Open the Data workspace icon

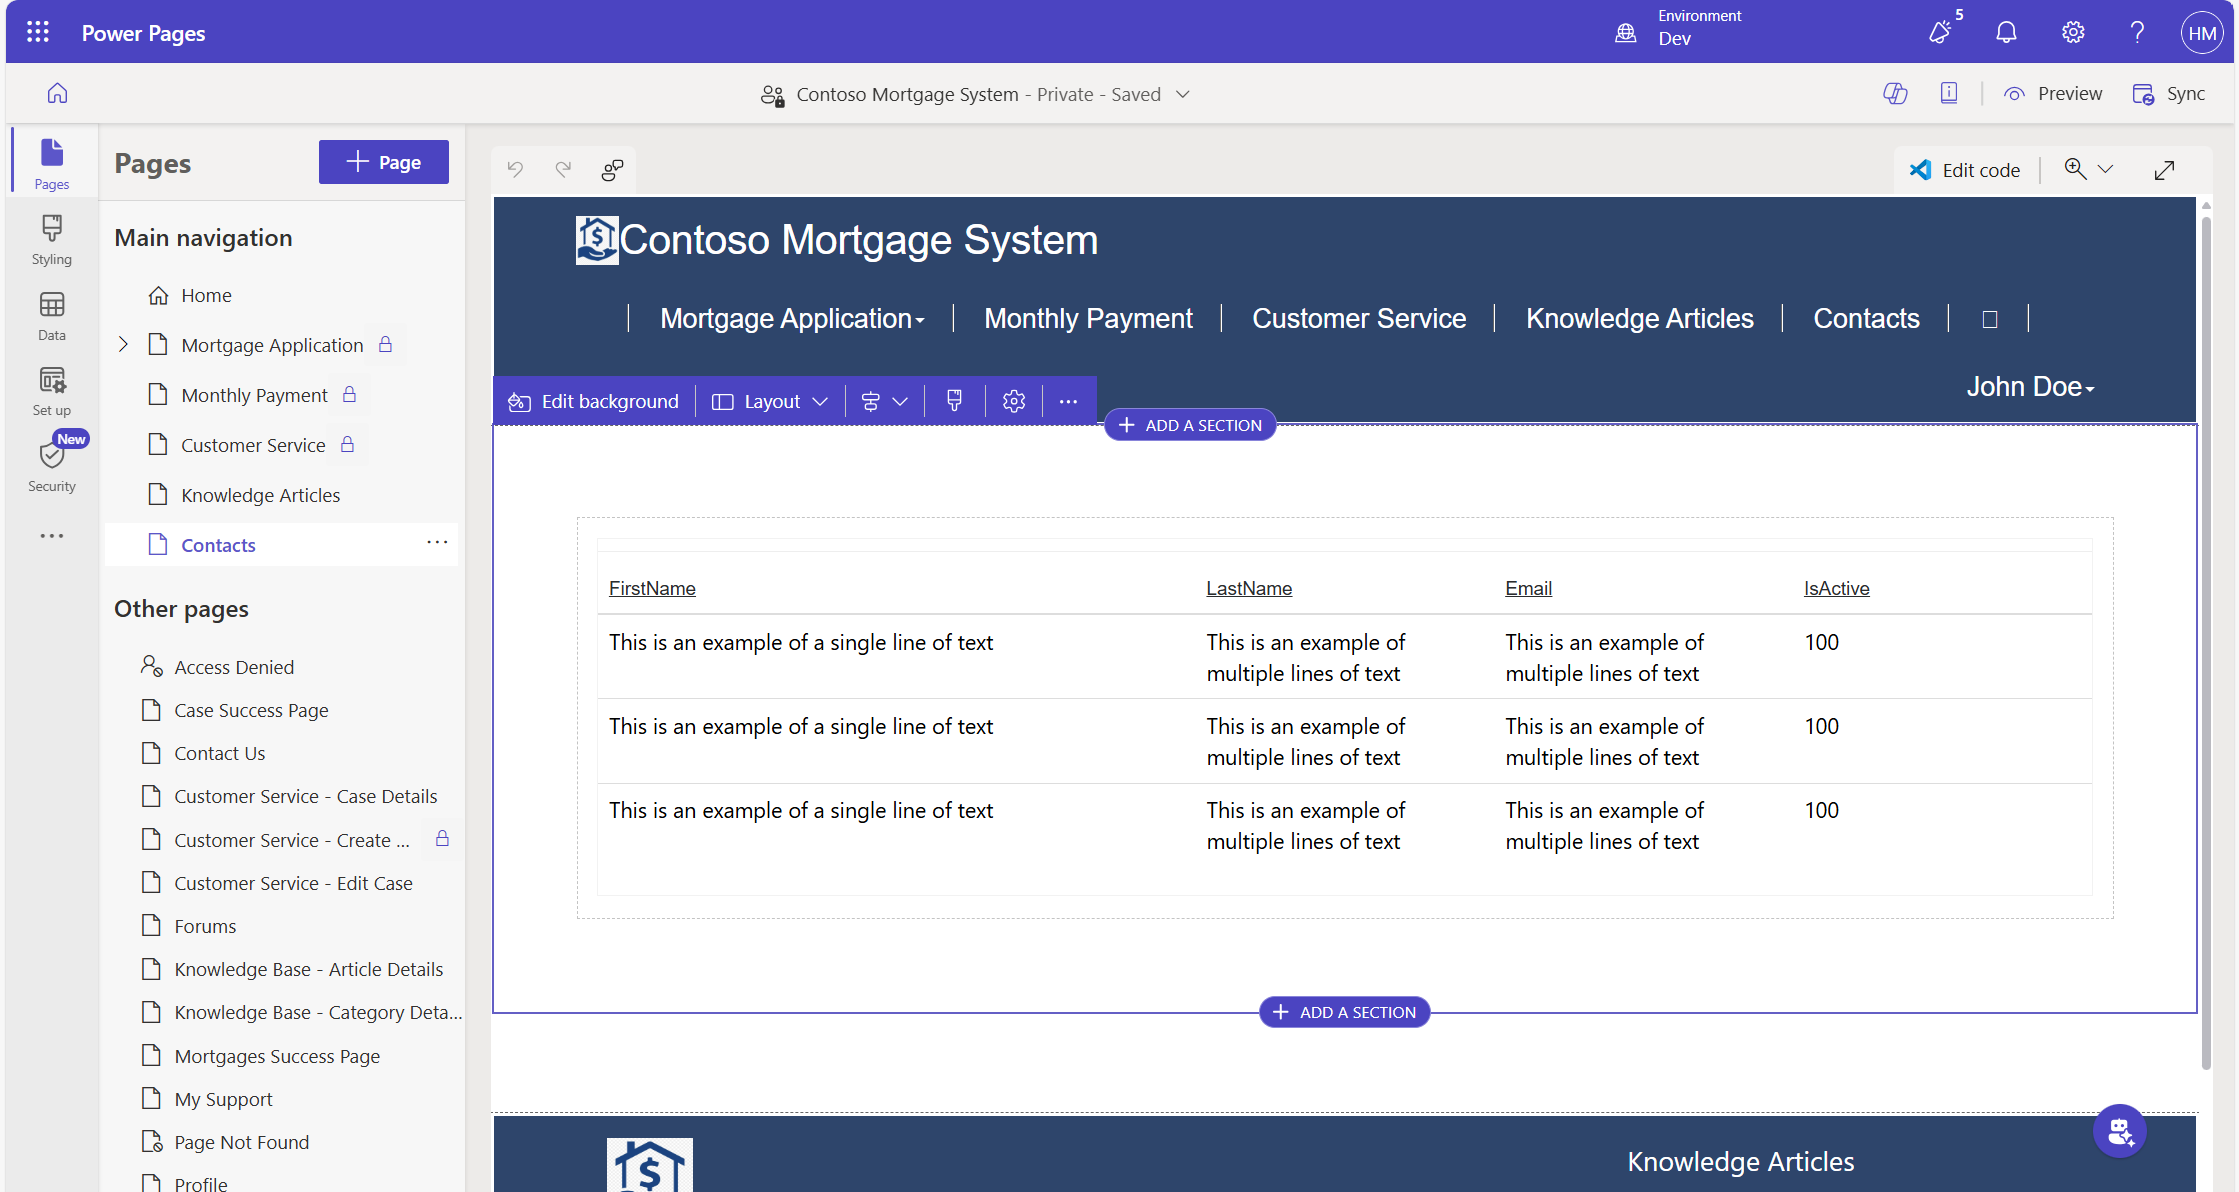(x=51, y=316)
